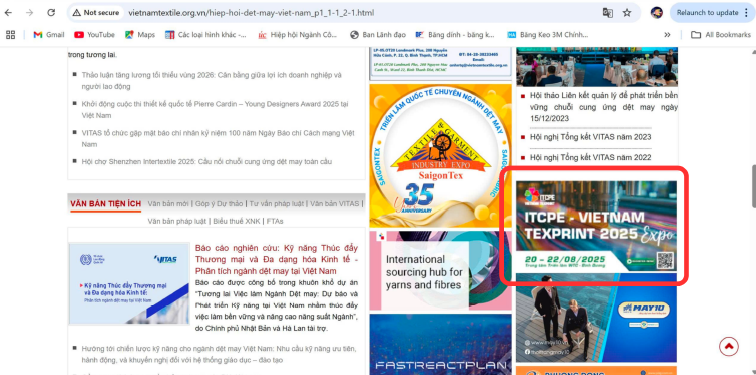Click the ITCPE Vietnam Texprint 2025 banner
The width and height of the screenshot is (756, 375).
coord(596,226)
